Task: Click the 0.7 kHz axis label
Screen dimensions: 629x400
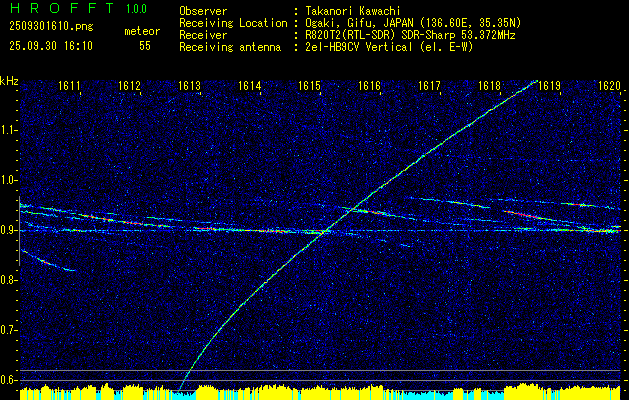Action: 8,330
